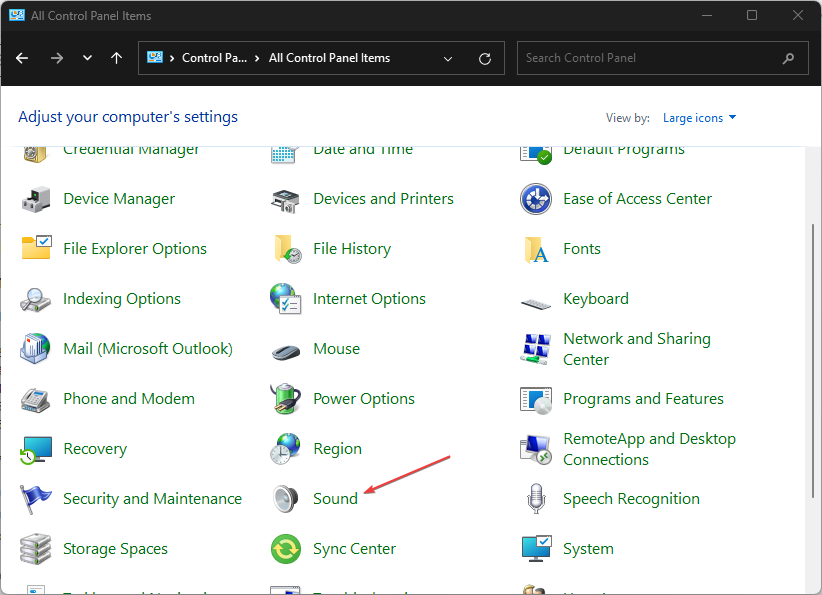Open the Sound control panel icon
Screen dimensions: 822x595
pos(286,499)
